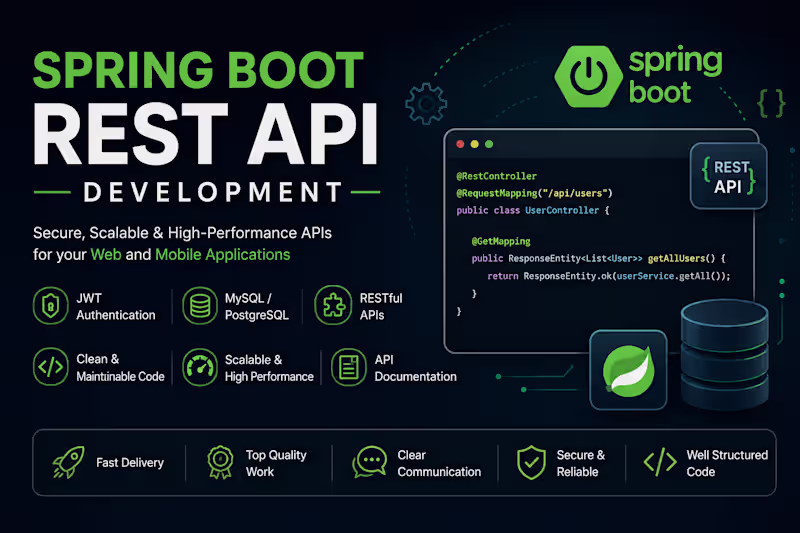Click the green dot in code window
The image size is (800, 533).
click(x=489, y=144)
